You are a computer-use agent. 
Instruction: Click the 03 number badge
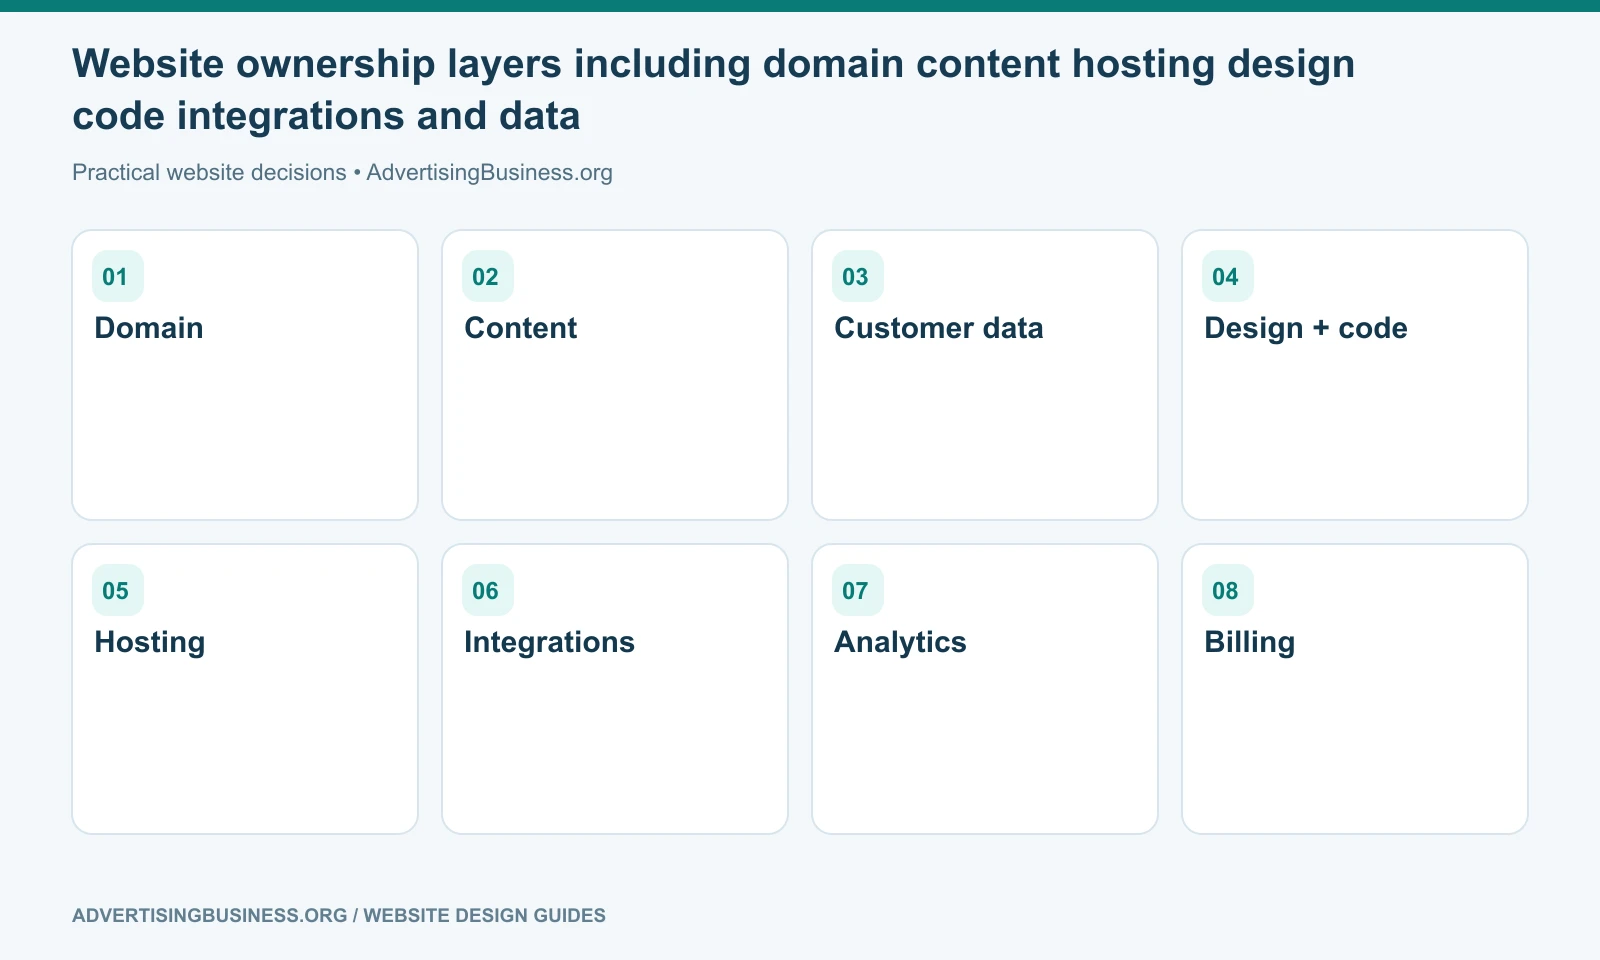tap(857, 276)
